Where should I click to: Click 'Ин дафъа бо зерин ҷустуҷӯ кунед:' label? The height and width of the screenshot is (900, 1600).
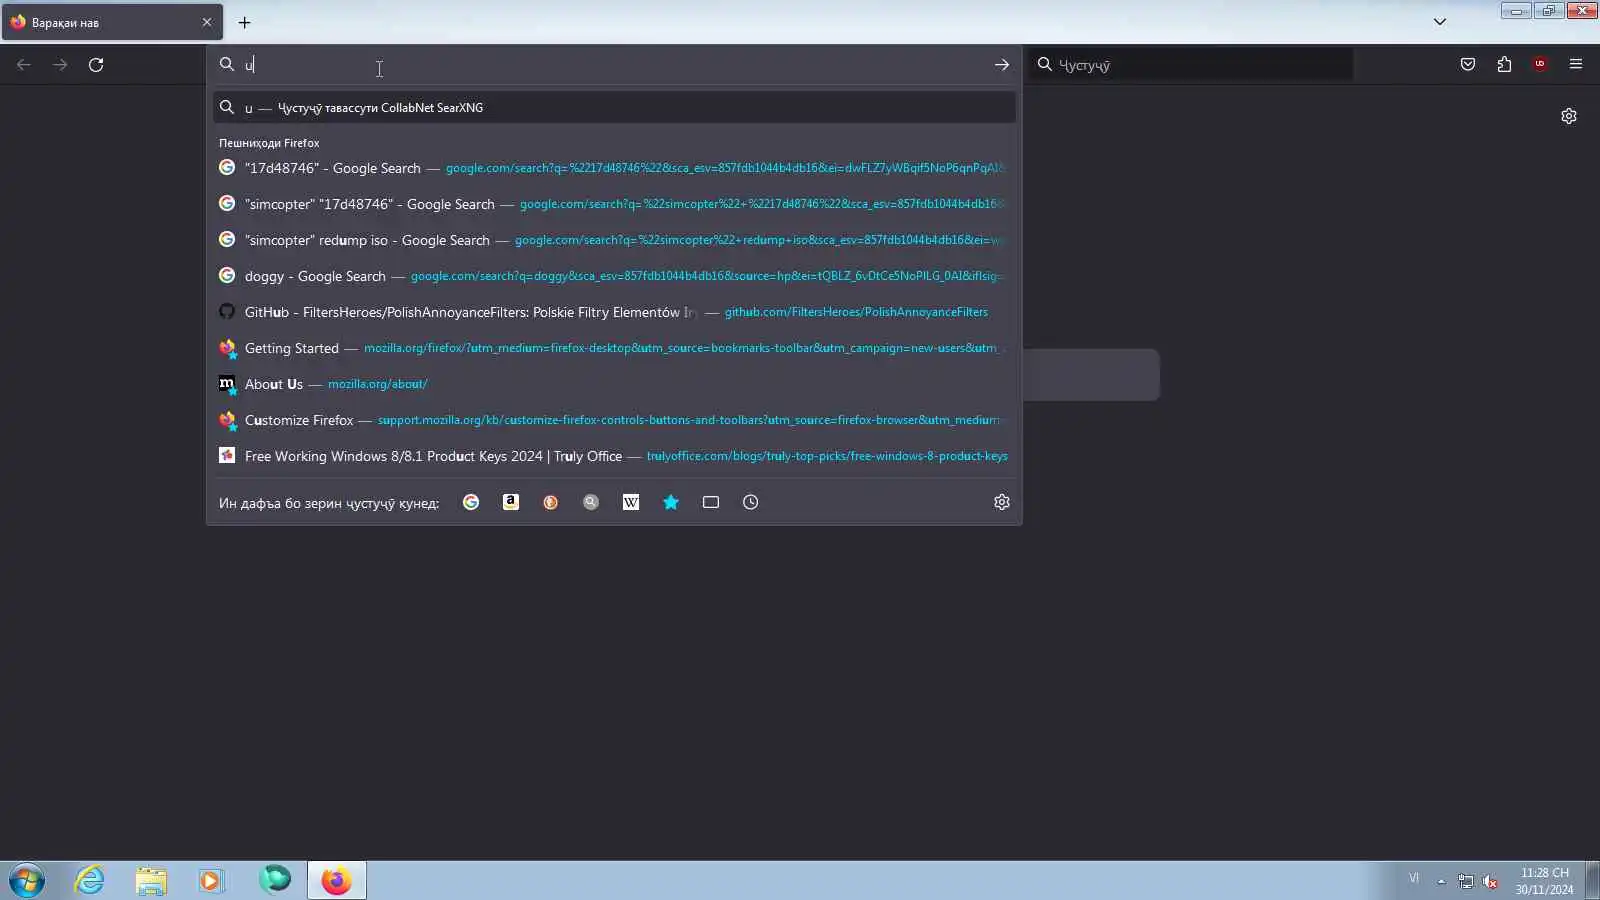coord(329,503)
